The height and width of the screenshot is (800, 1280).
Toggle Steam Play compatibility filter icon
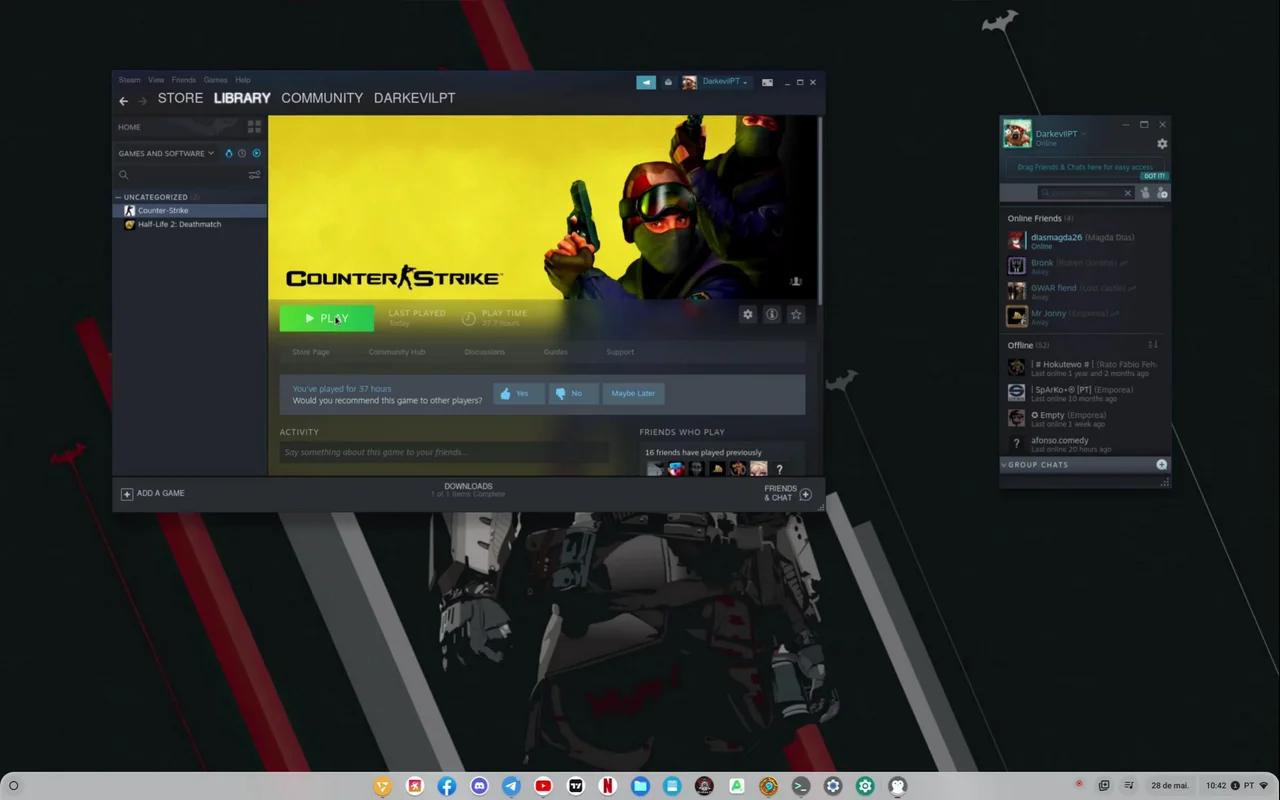click(x=229, y=153)
